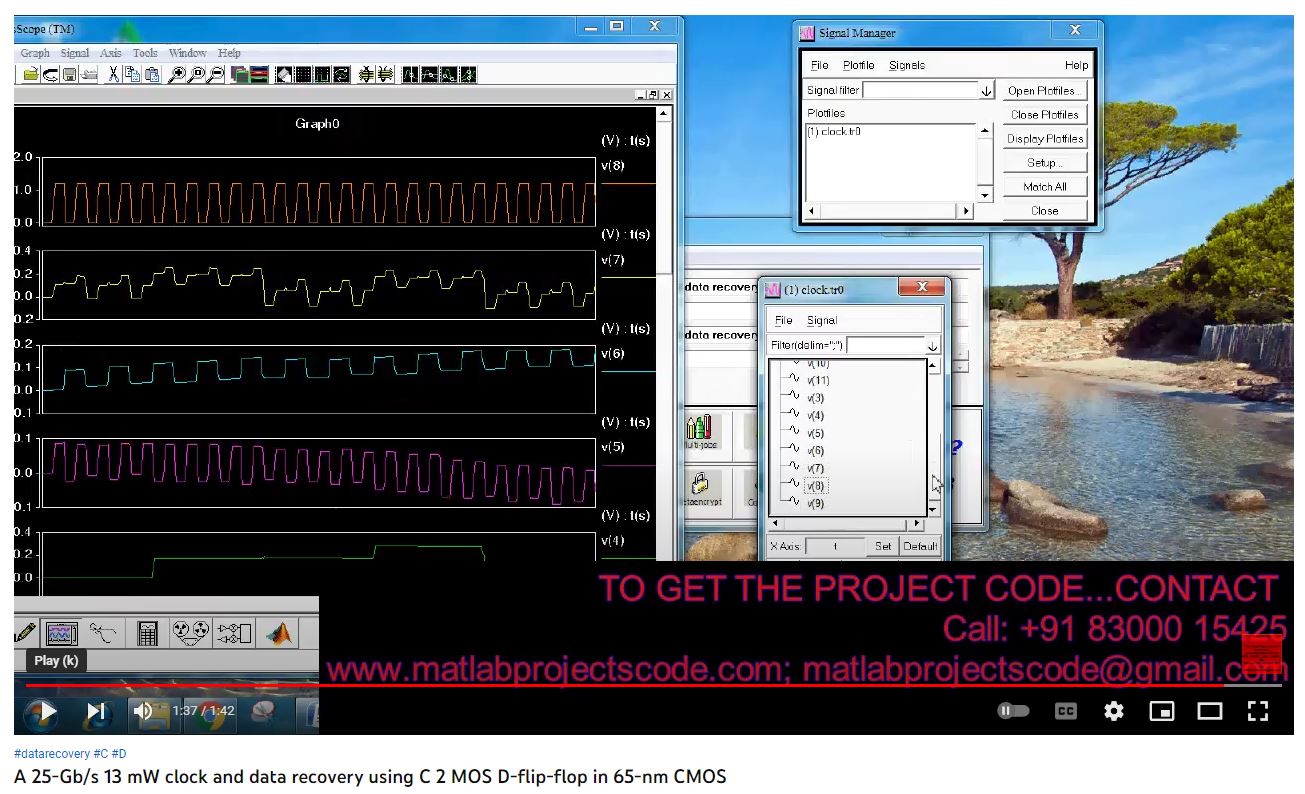Viewport: 1305px width, 794px height.
Task: Mute the video volume speaker
Action: click(x=143, y=711)
